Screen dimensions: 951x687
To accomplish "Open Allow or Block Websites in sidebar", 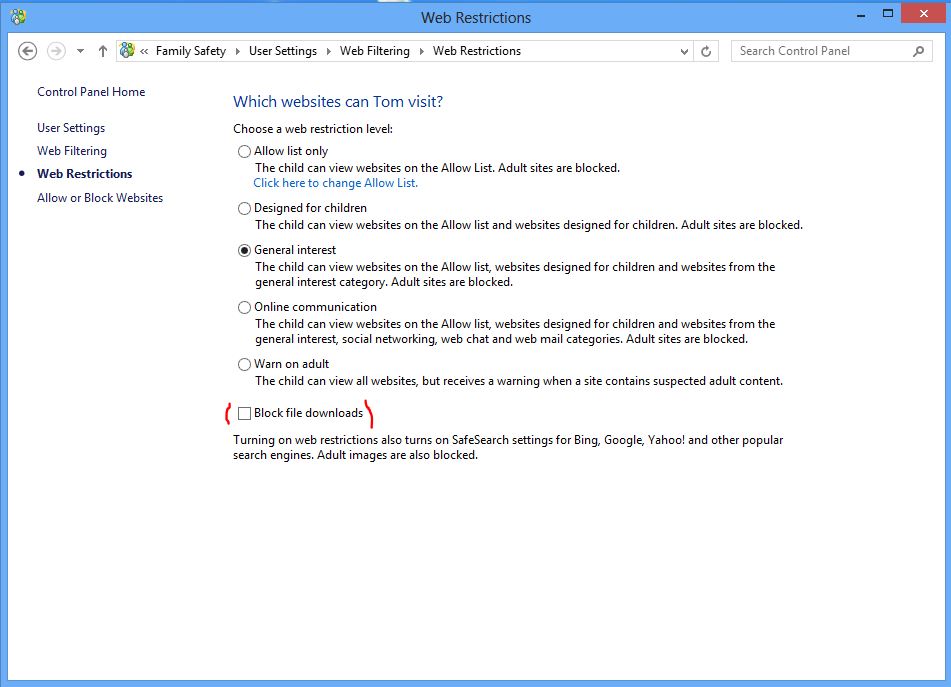I will (x=100, y=198).
